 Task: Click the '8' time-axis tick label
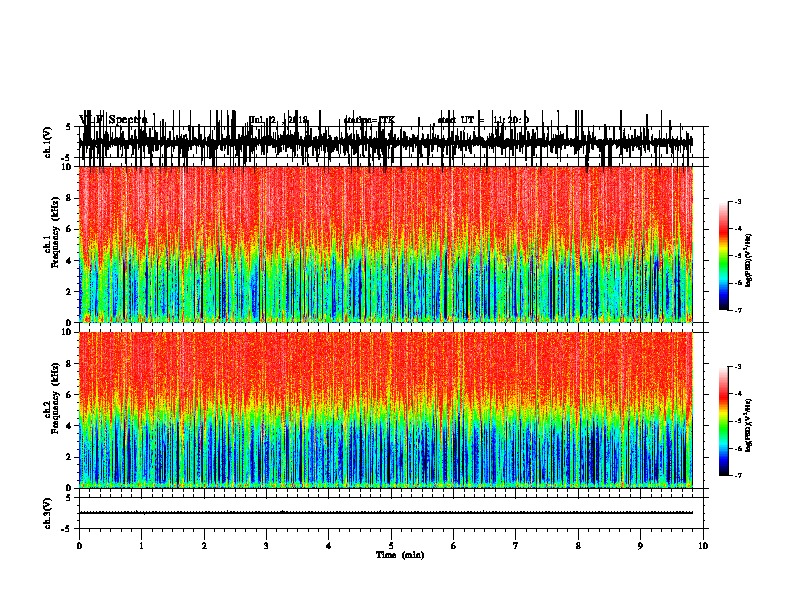pos(578,546)
